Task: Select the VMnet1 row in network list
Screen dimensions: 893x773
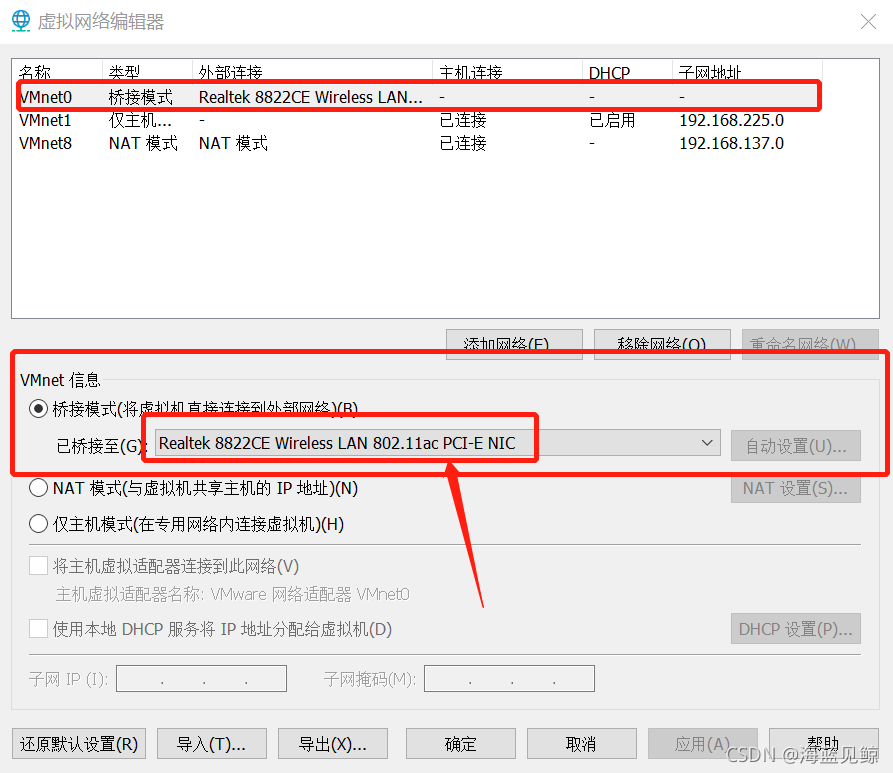Action: 419,120
